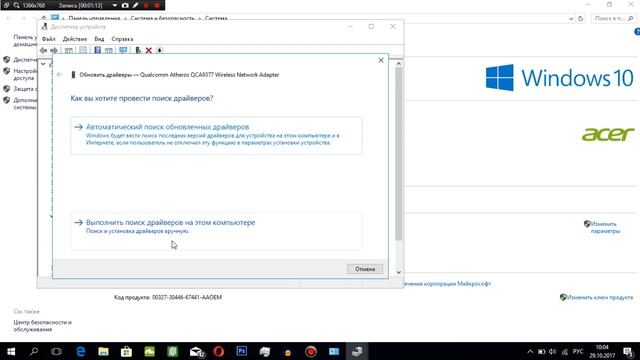640x360 pixels.
Task: Open the Файл menu
Action: click(49, 39)
